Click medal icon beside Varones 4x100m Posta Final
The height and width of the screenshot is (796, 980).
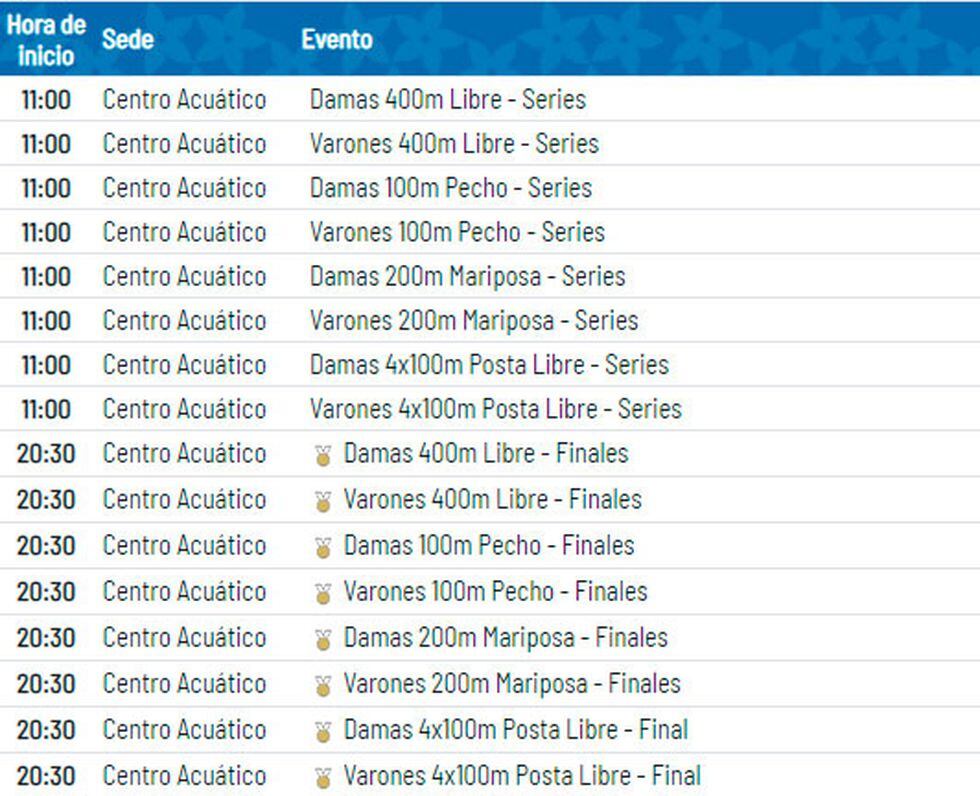(322, 778)
